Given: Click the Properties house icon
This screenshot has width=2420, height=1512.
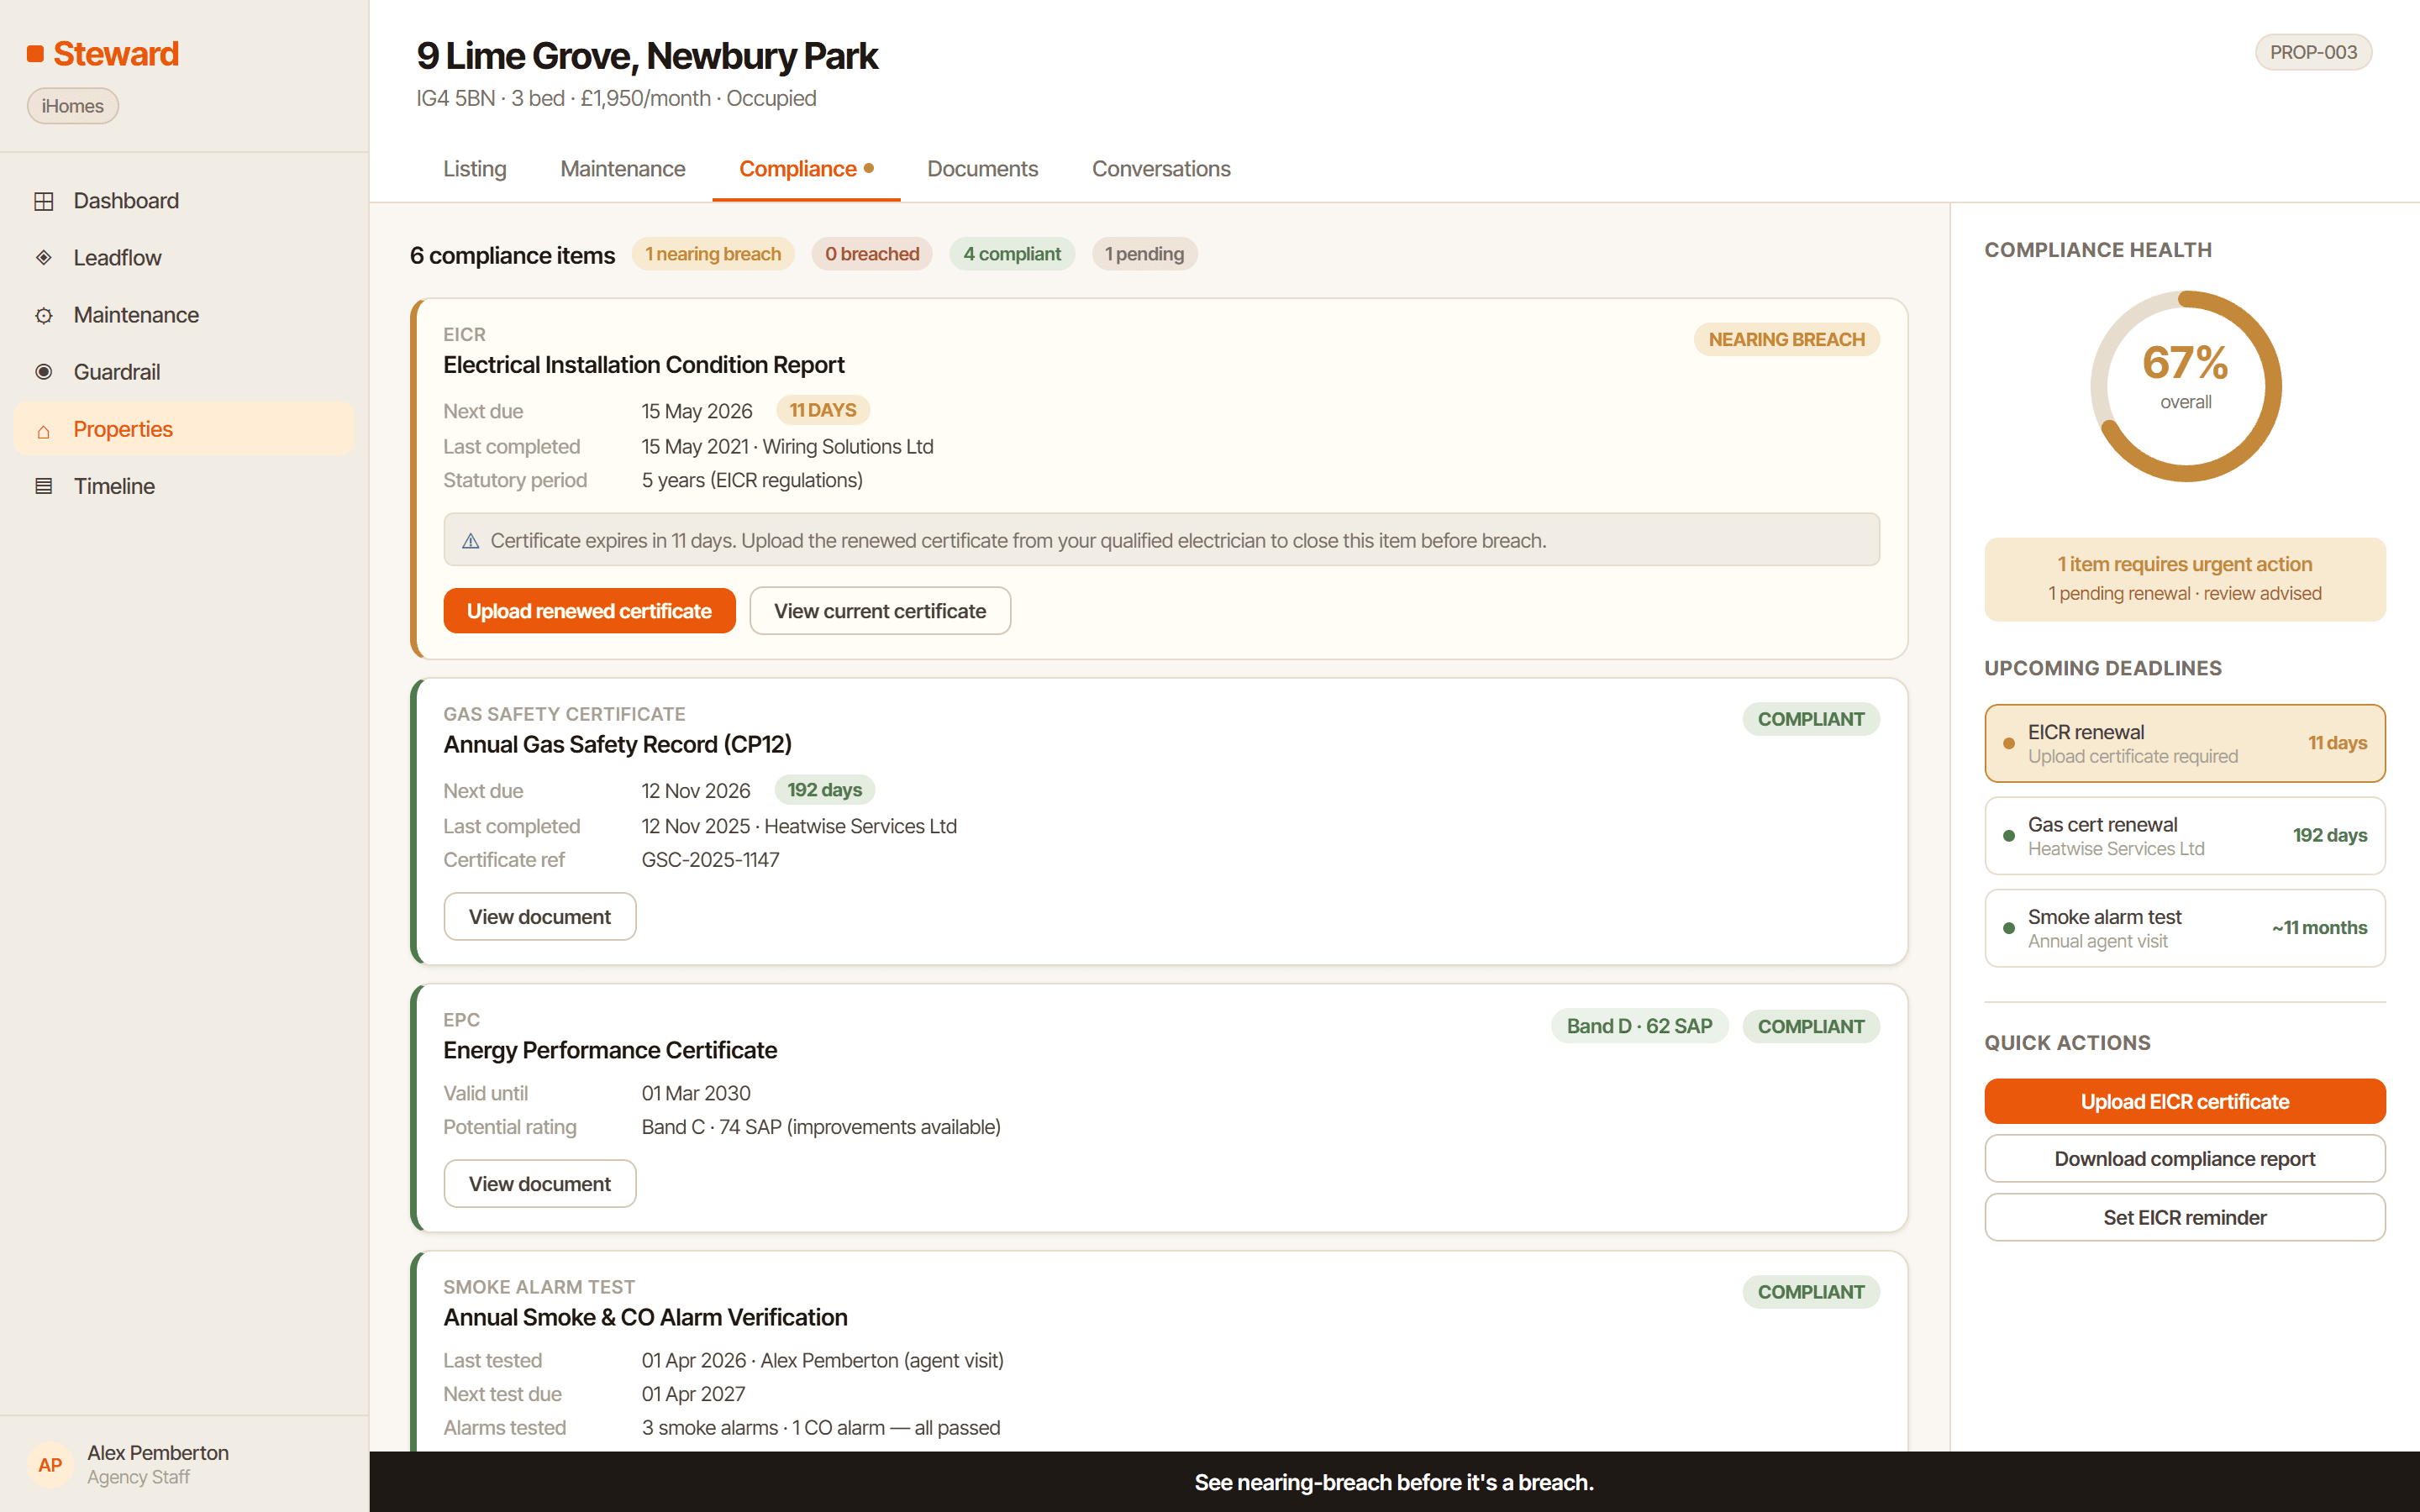Looking at the screenshot, I should tap(44, 430).
